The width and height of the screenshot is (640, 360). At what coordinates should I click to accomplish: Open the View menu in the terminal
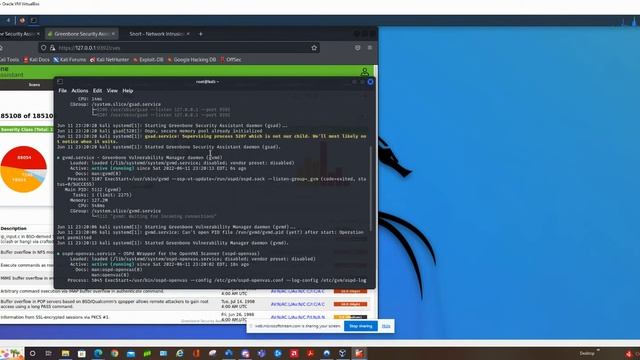click(112, 91)
